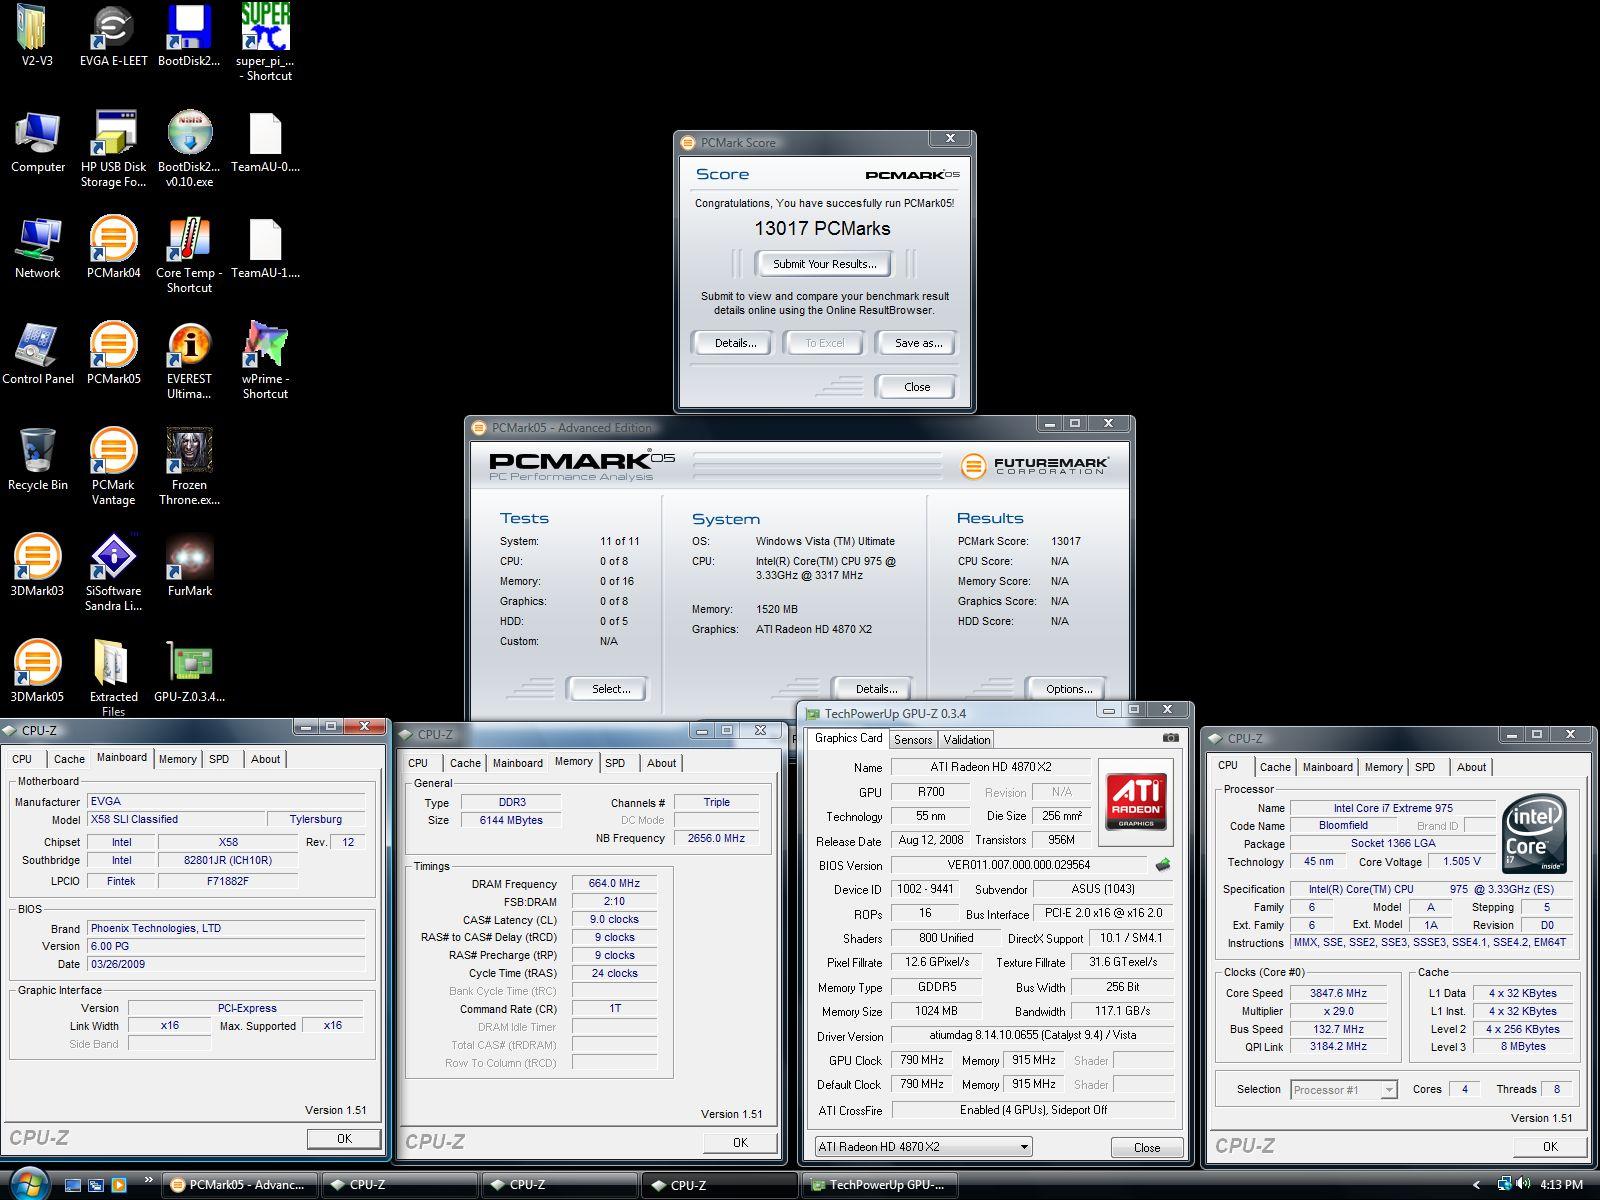The image size is (1600, 1200).
Task: Close the PCMark Score dialog via Close button
Action: pos(916,387)
